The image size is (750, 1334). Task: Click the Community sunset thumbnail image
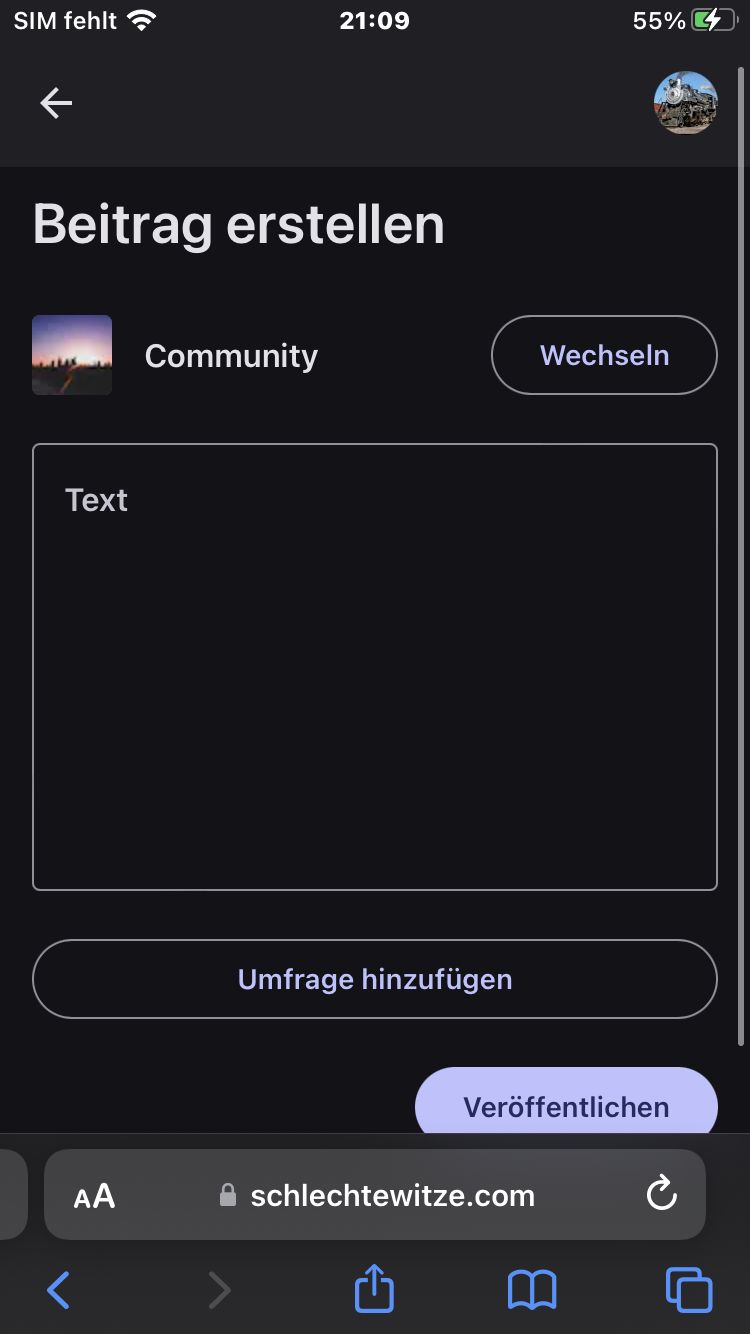[72, 355]
